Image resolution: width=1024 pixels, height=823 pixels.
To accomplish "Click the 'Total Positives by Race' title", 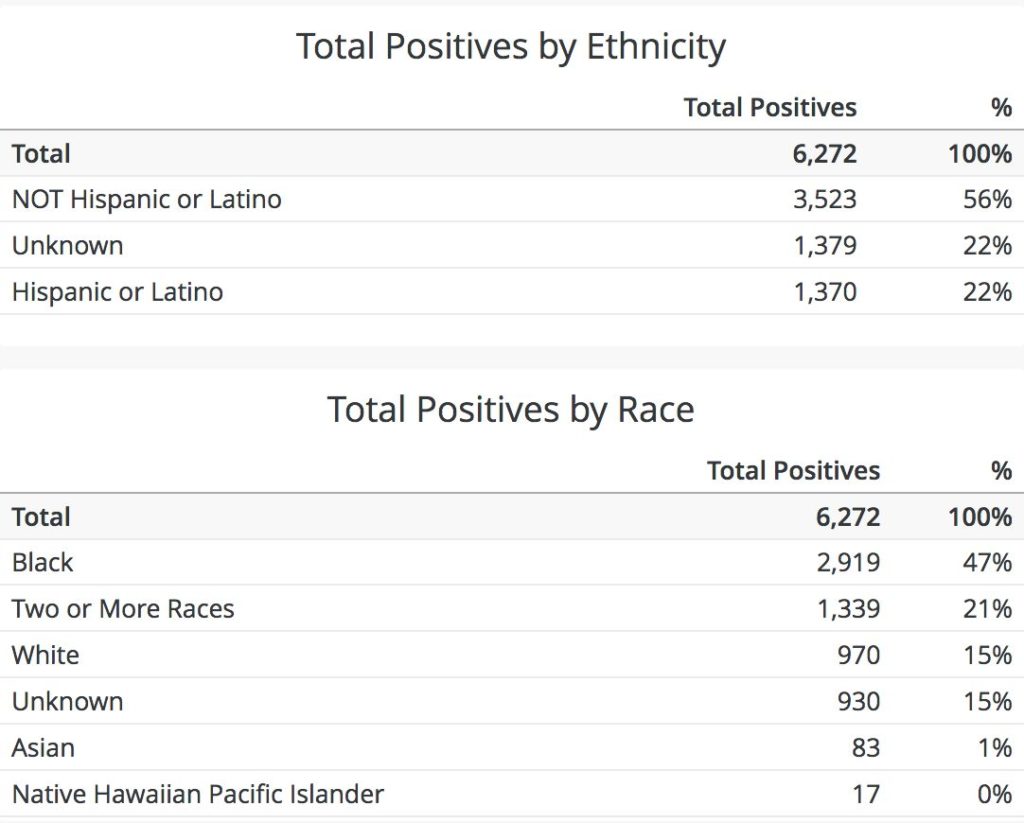I will tap(511, 410).
